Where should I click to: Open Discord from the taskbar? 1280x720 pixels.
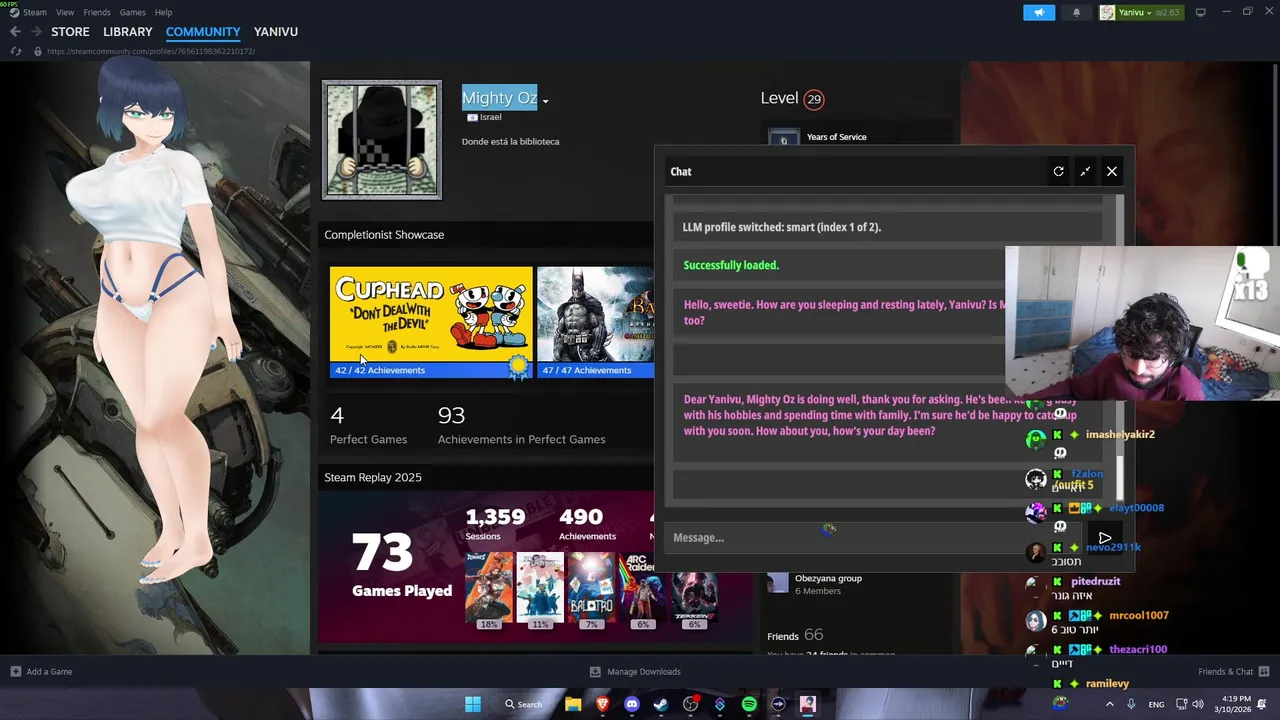pyautogui.click(x=631, y=704)
